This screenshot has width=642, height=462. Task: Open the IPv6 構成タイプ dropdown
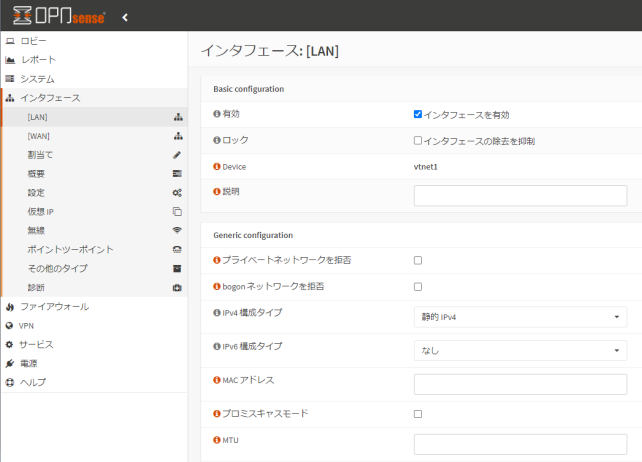(520, 351)
